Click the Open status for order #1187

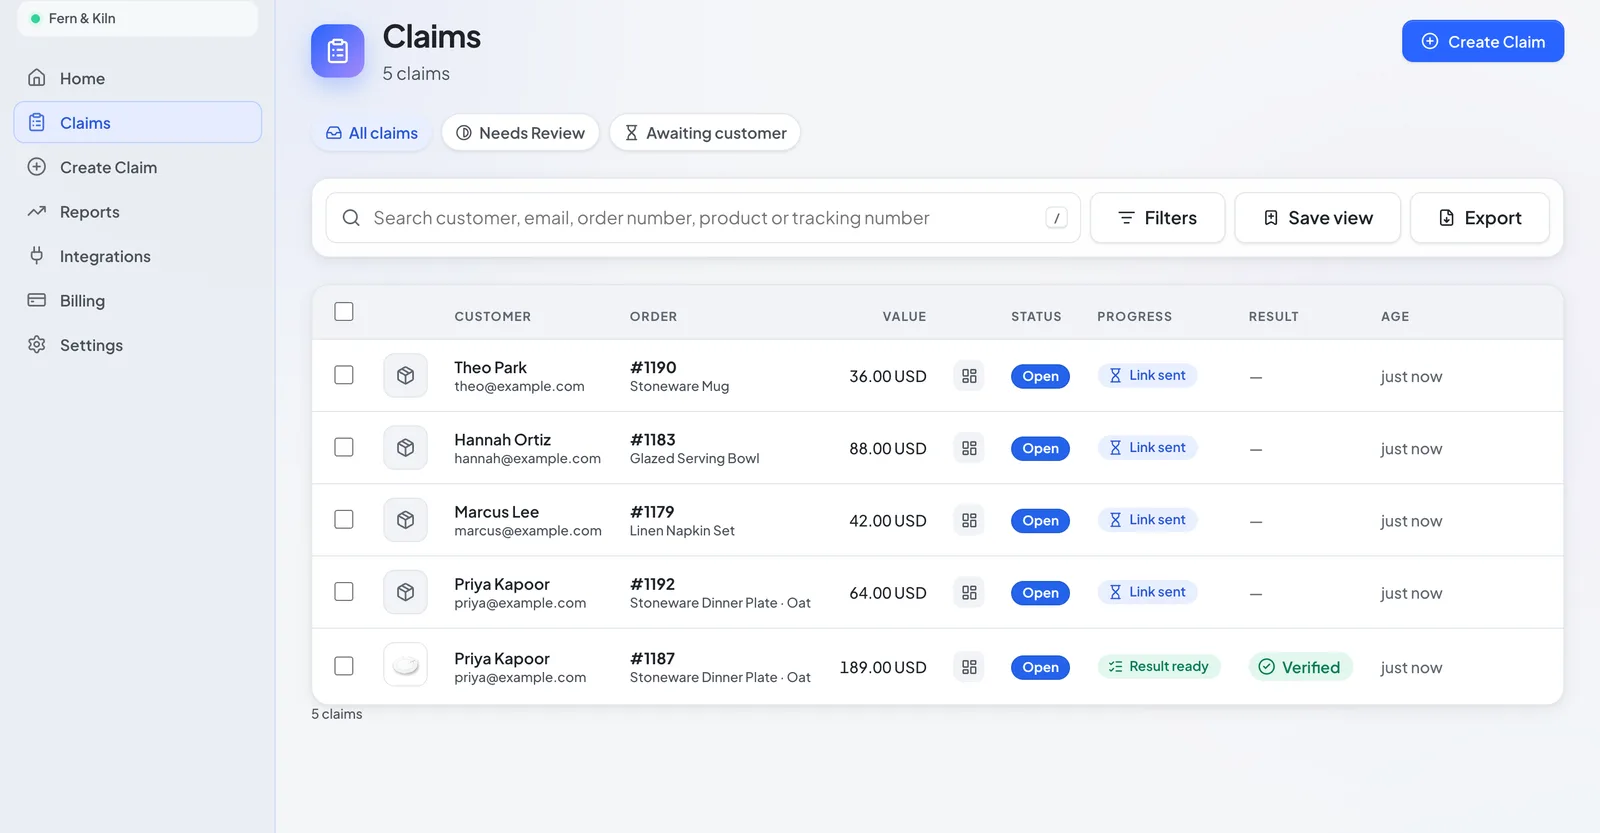[1040, 667]
